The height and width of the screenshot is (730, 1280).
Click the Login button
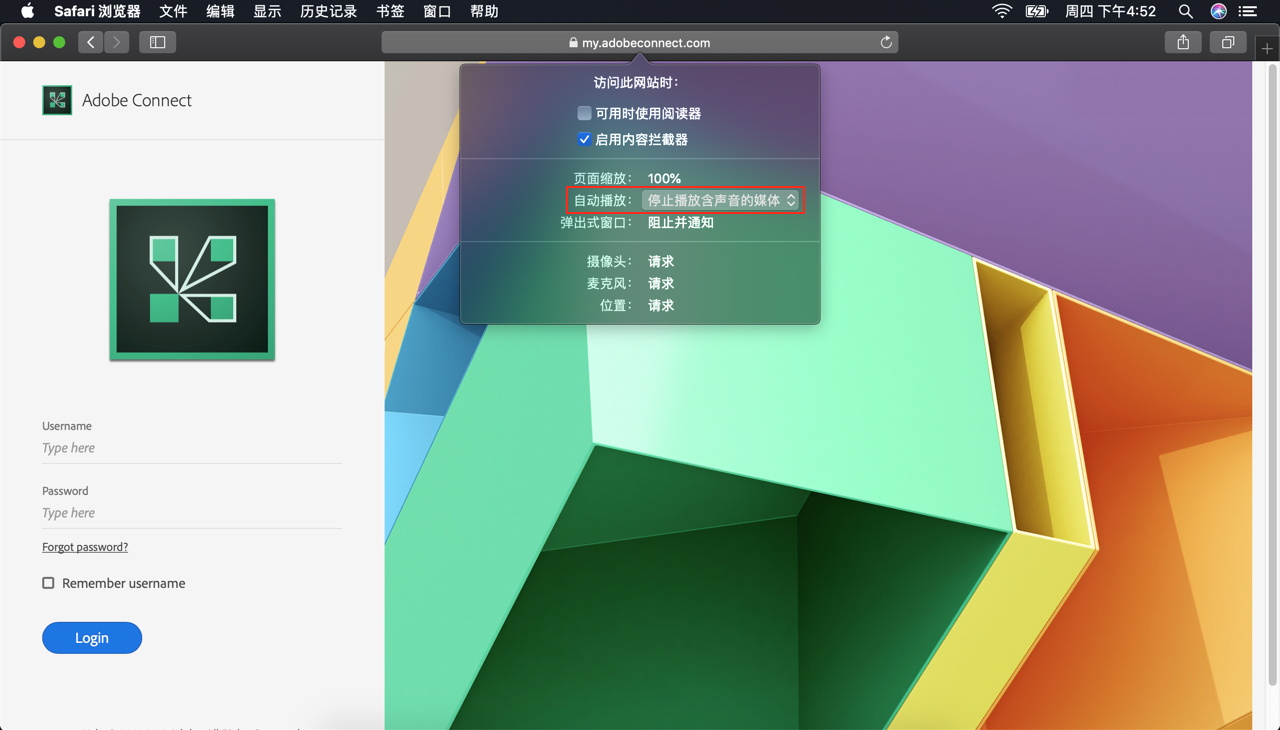92,638
